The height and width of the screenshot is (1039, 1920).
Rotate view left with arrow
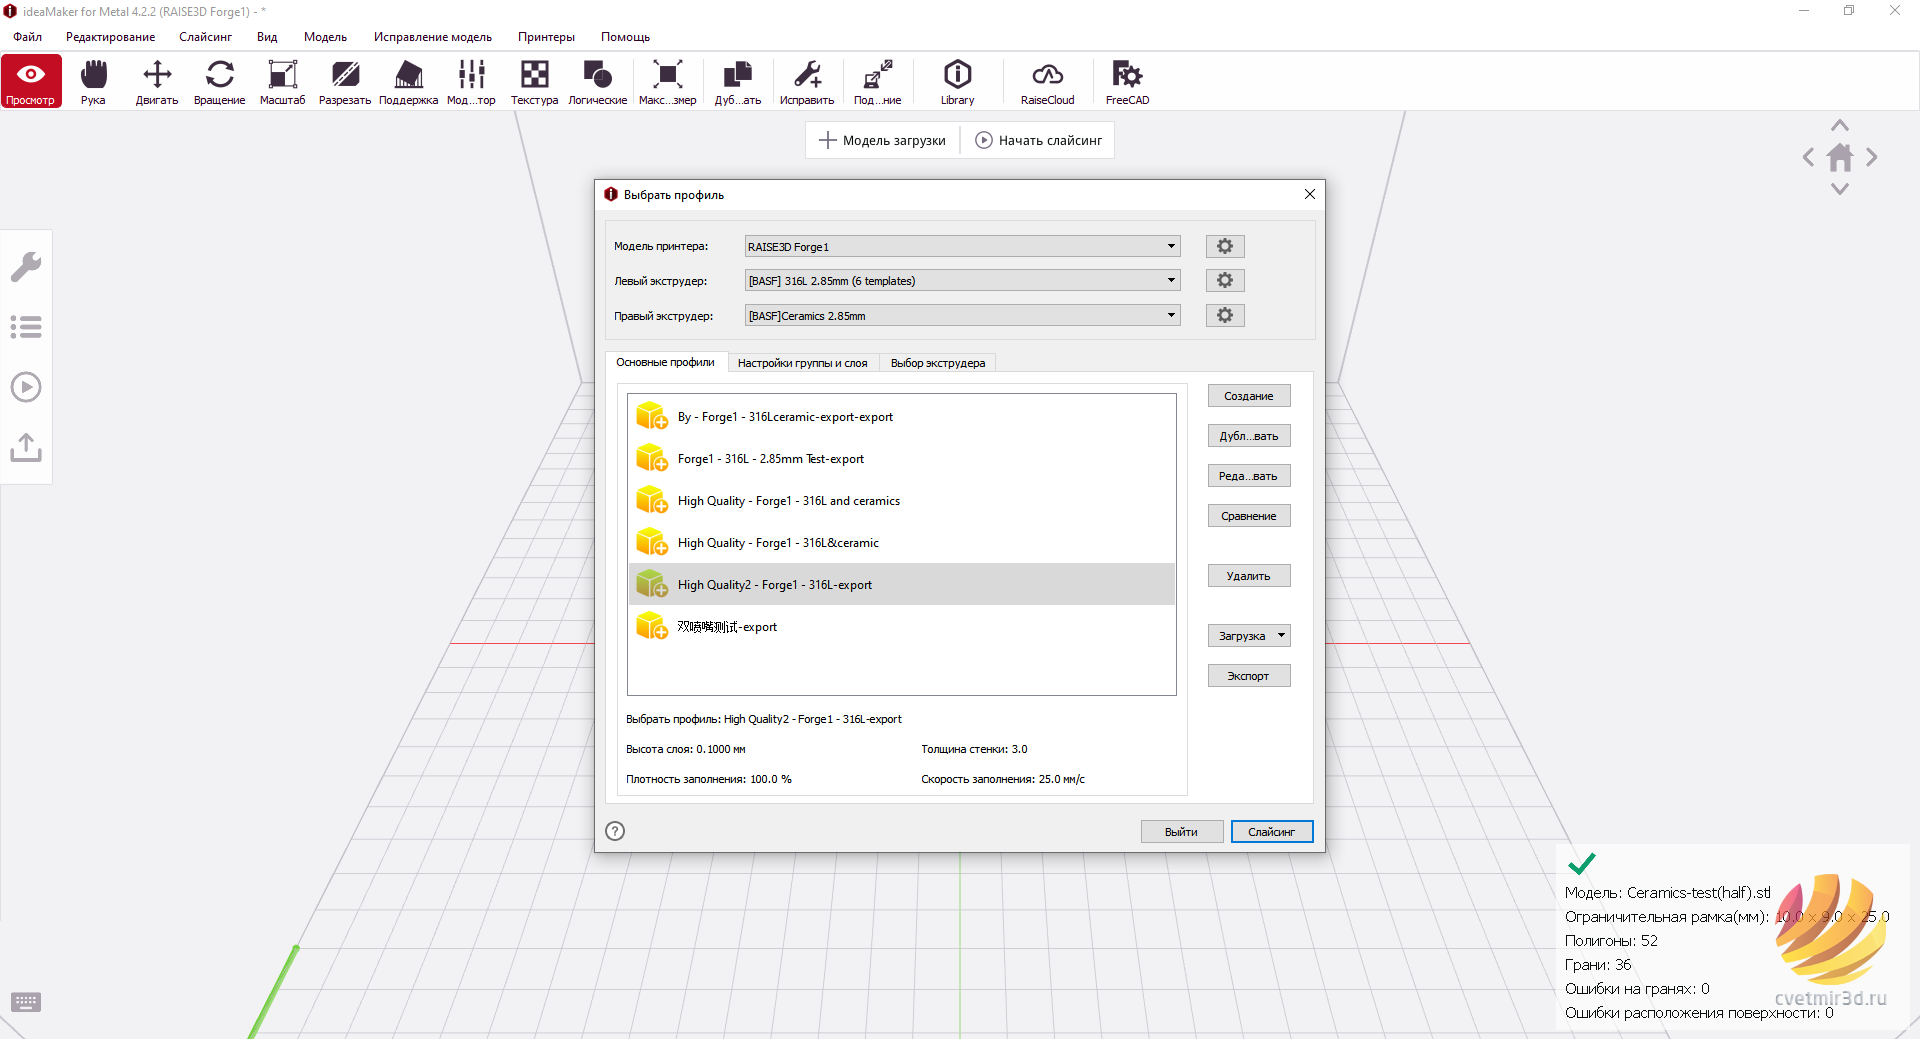[1808, 157]
